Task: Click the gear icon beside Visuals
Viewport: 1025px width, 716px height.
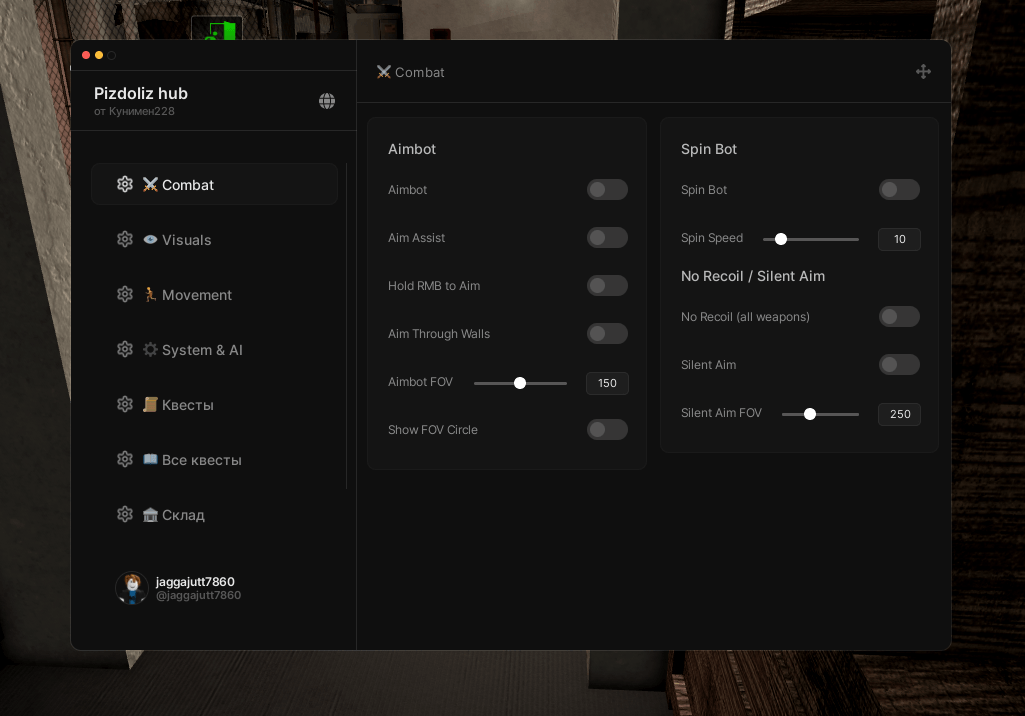Action: (x=125, y=239)
